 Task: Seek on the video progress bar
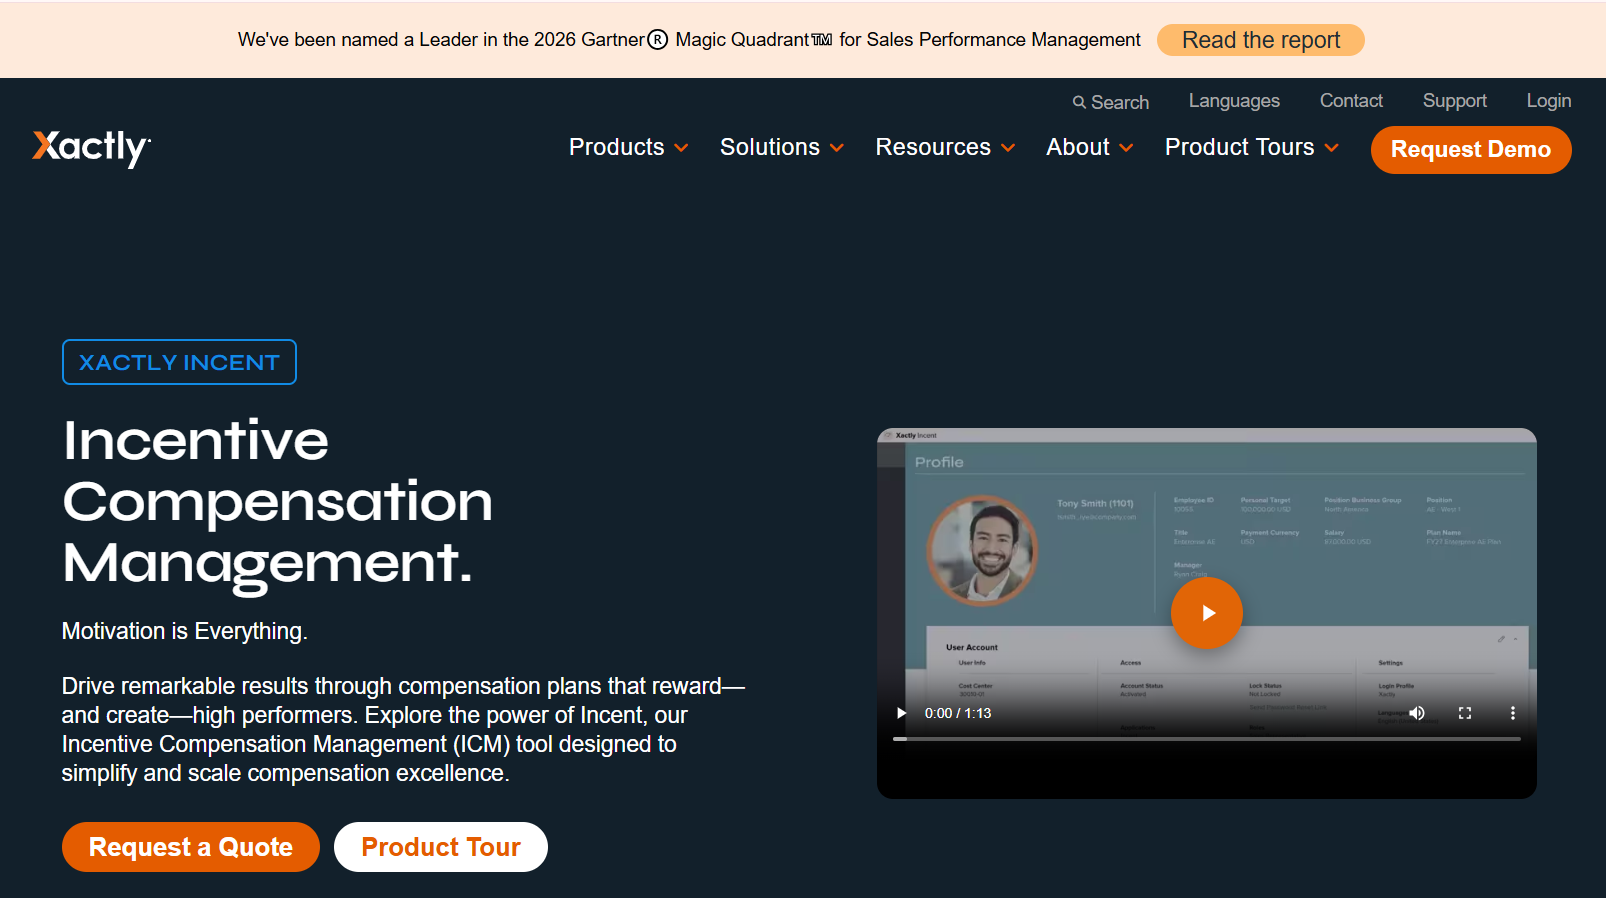pyautogui.click(x=1207, y=739)
